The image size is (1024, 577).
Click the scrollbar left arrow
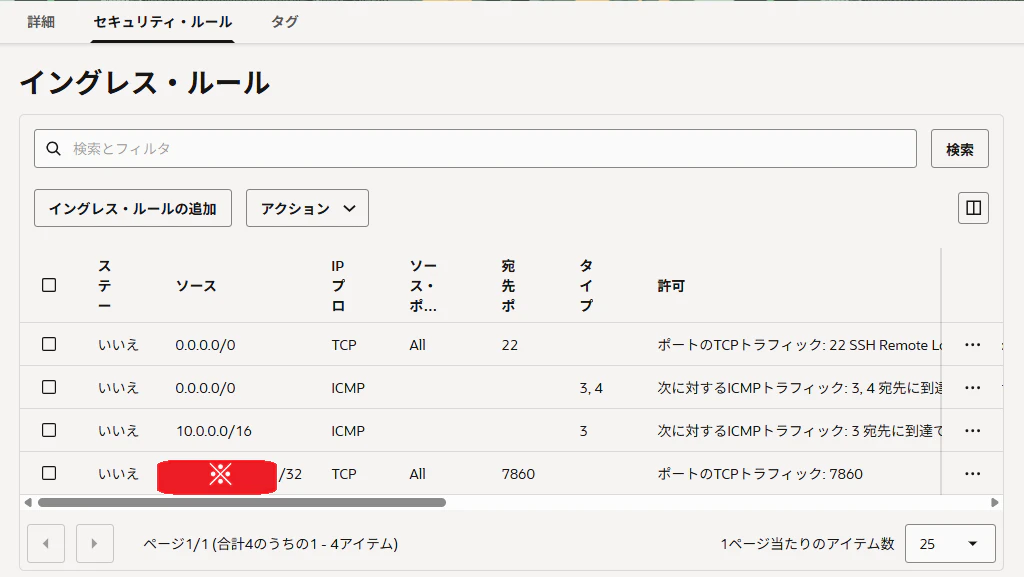click(x=28, y=503)
